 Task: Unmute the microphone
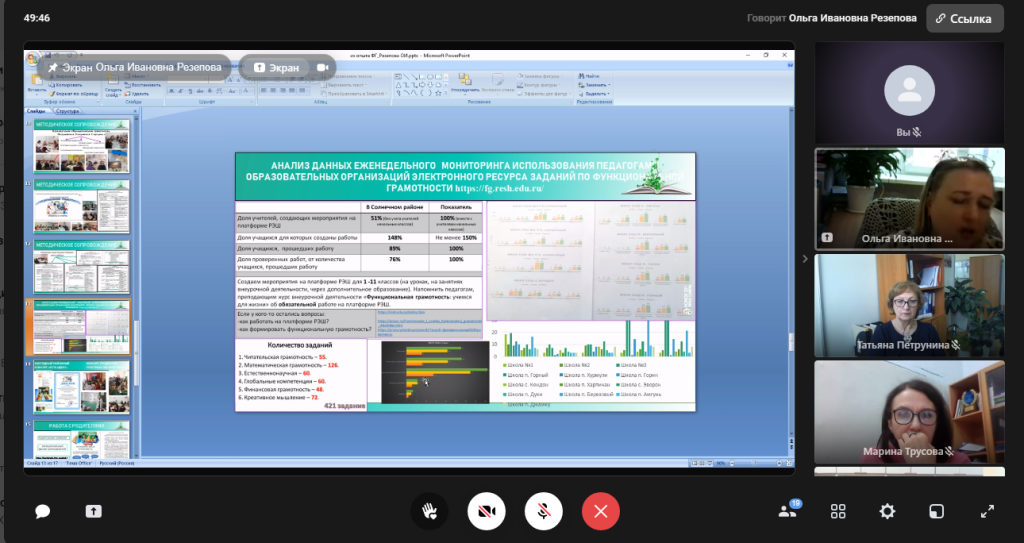point(543,511)
